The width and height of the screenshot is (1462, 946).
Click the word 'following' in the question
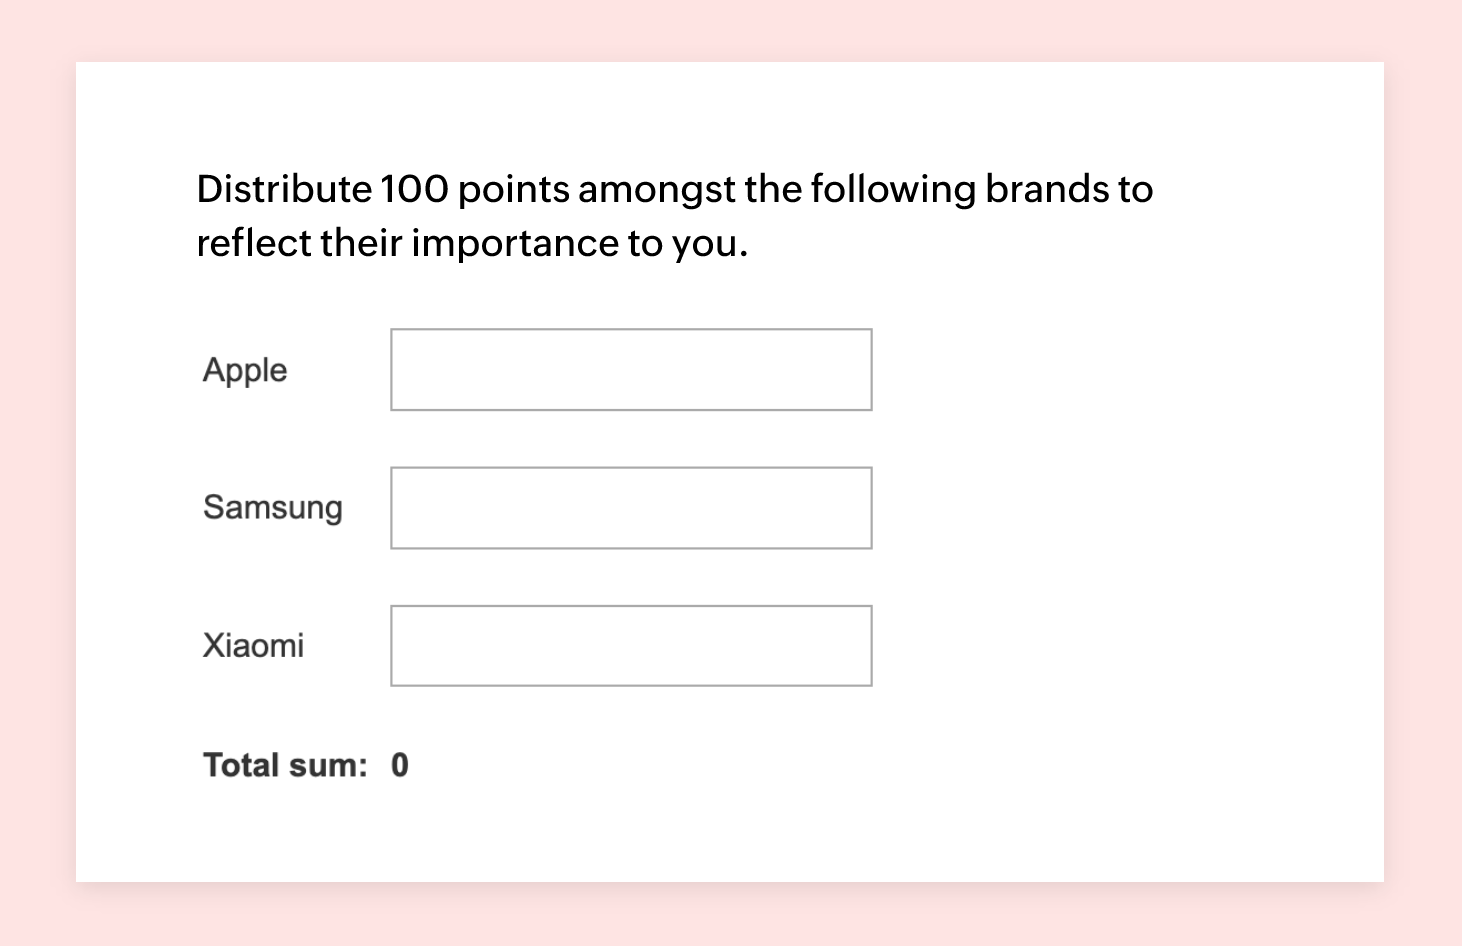(892, 189)
